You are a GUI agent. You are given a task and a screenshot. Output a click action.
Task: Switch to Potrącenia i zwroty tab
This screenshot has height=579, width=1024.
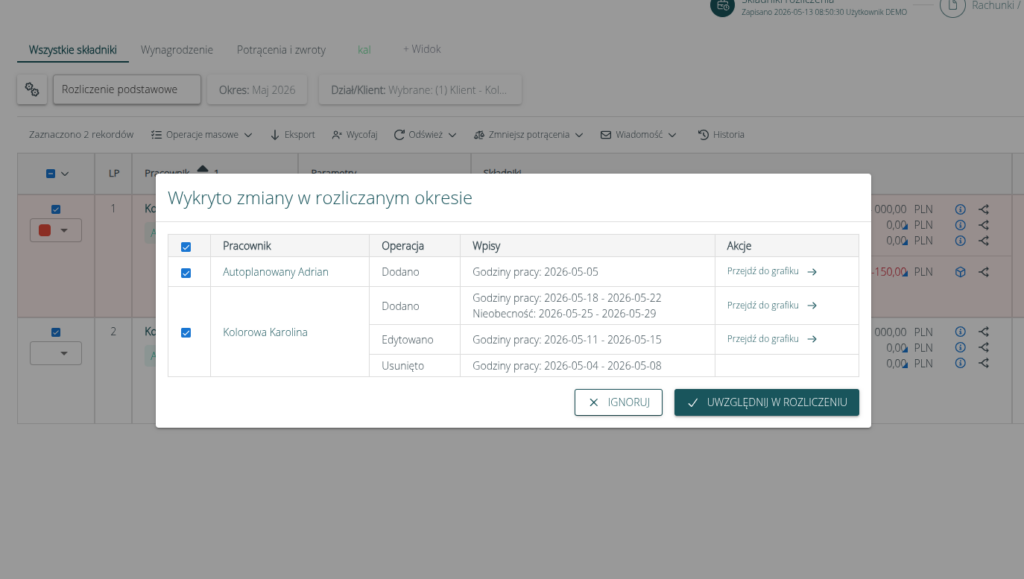[281, 50]
